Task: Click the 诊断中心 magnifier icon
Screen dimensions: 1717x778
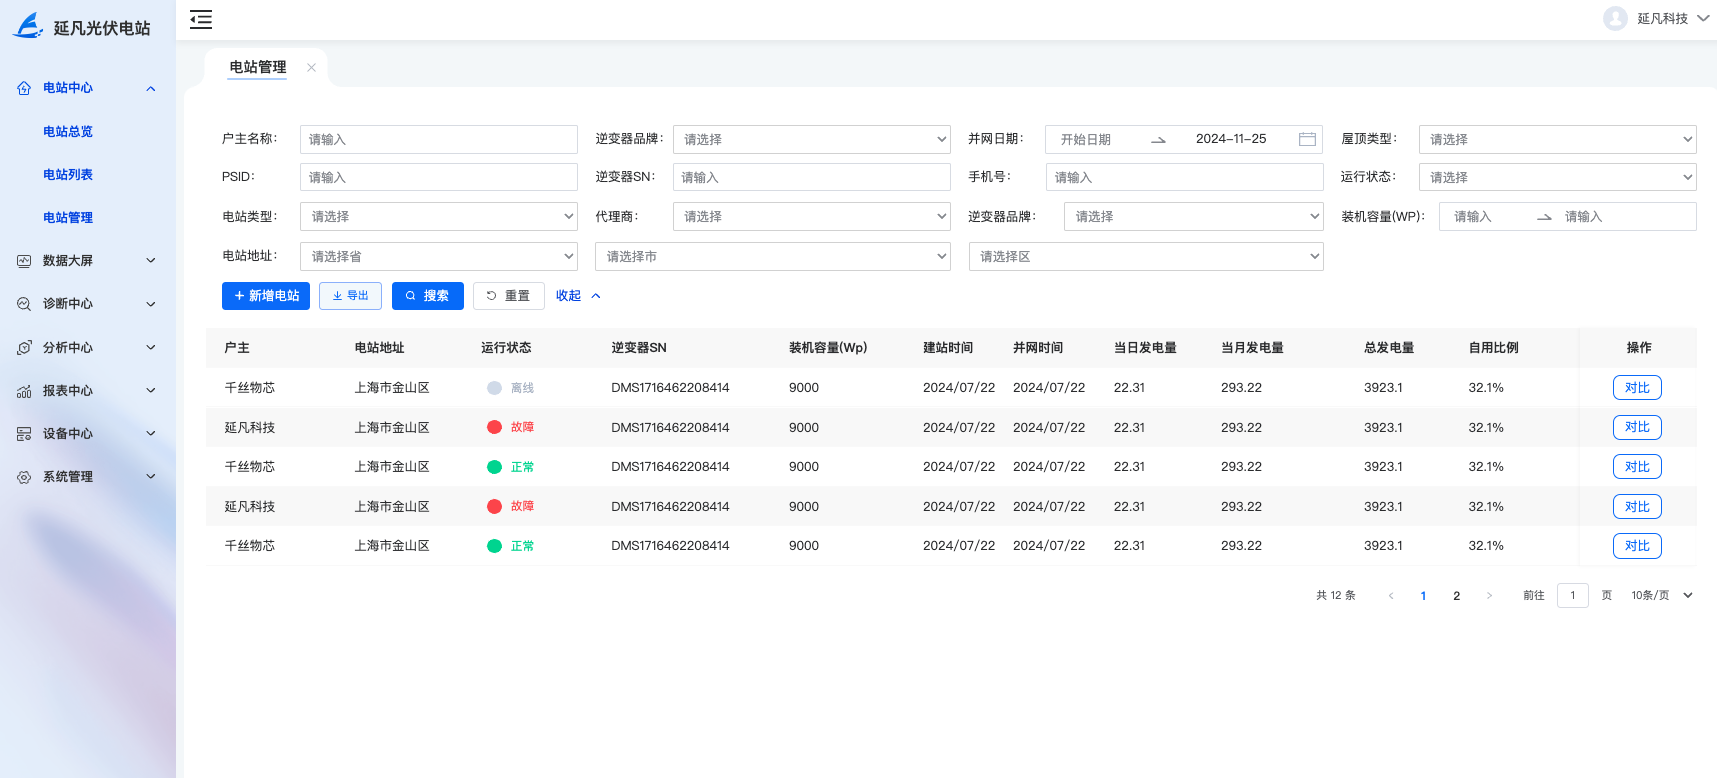Action: (24, 304)
